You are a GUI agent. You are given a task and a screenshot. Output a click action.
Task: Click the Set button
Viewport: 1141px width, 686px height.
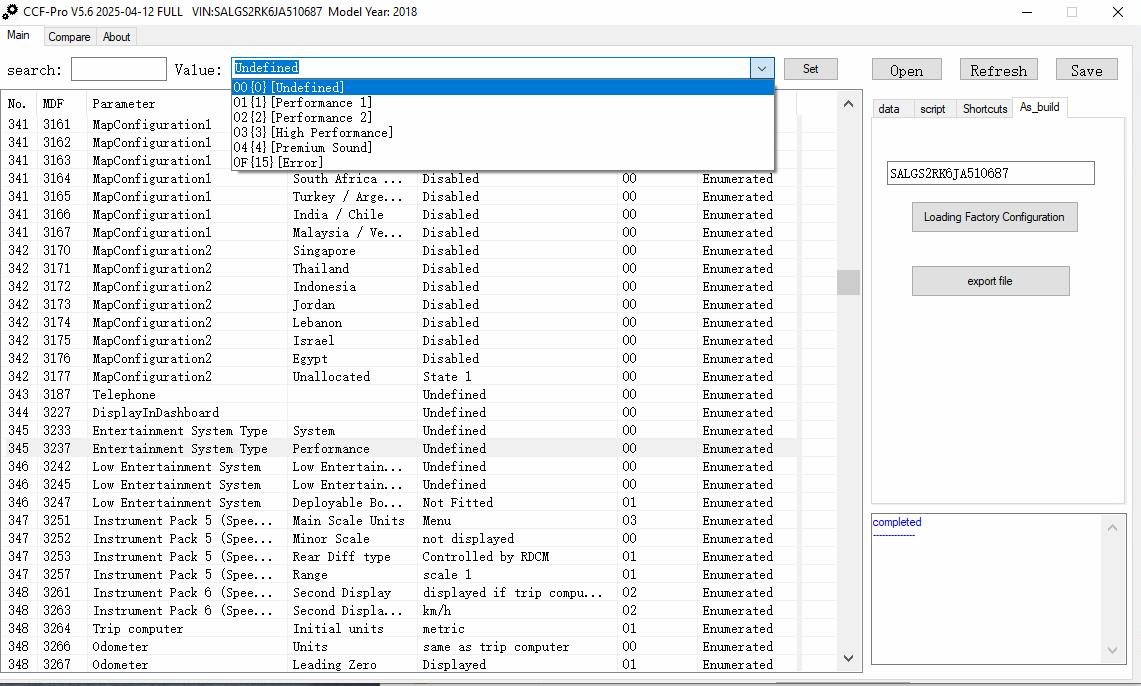[811, 69]
